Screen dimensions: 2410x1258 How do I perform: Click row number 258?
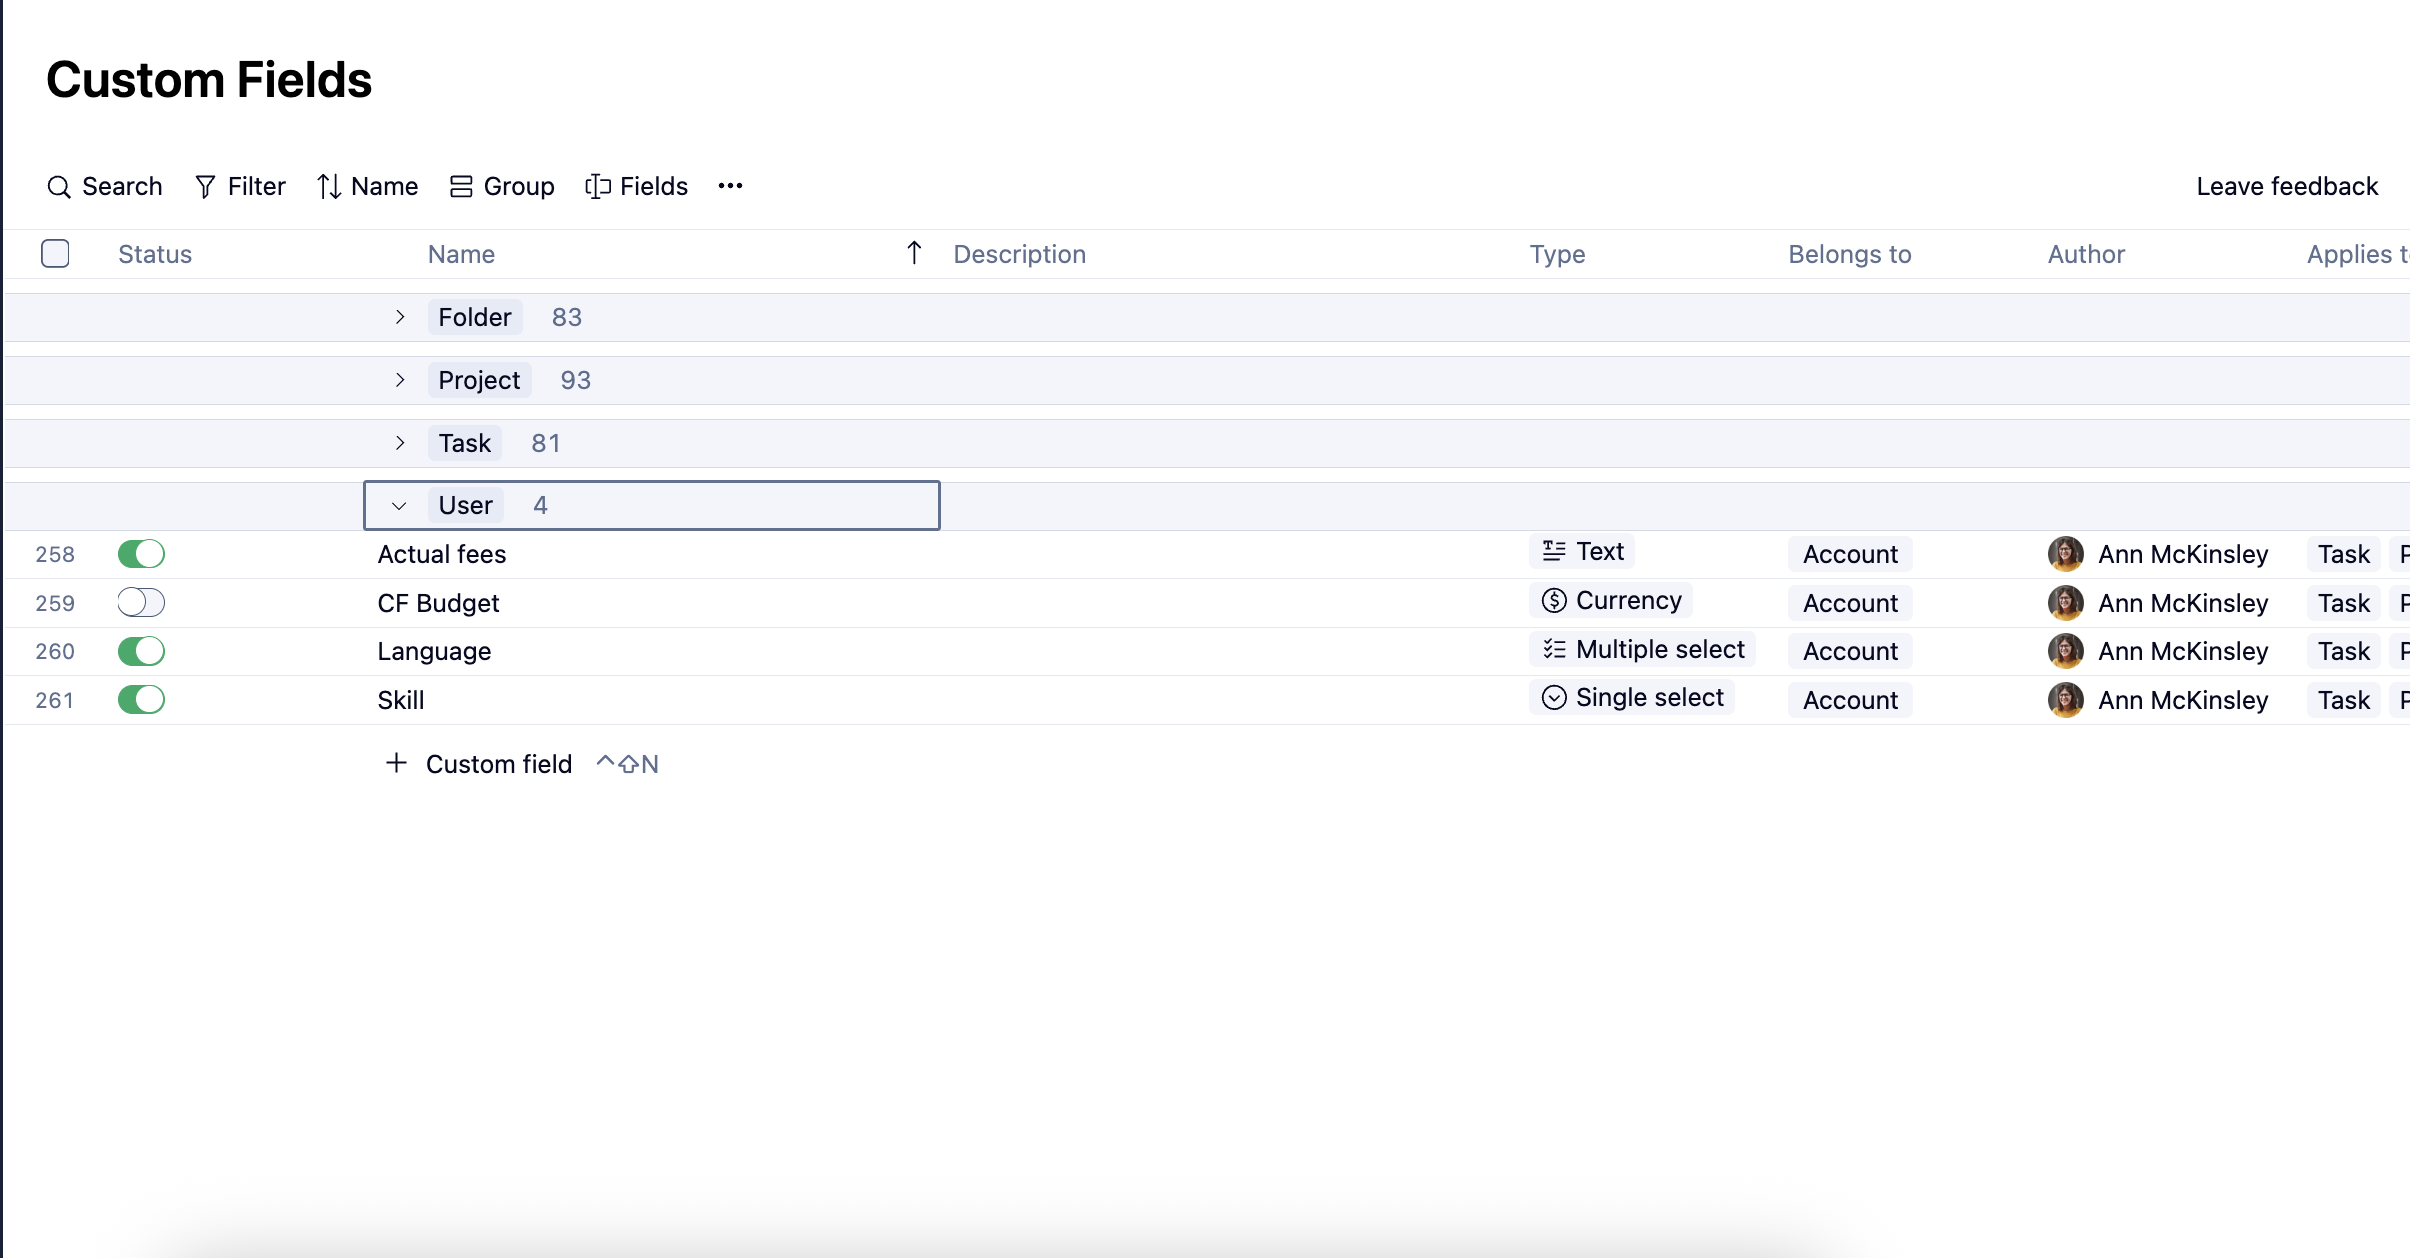[x=55, y=554]
